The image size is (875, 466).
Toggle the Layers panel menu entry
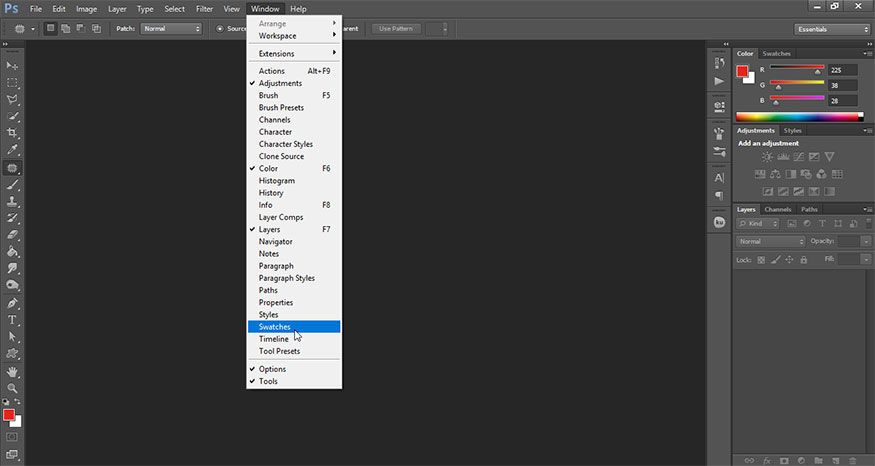point(269,229)
